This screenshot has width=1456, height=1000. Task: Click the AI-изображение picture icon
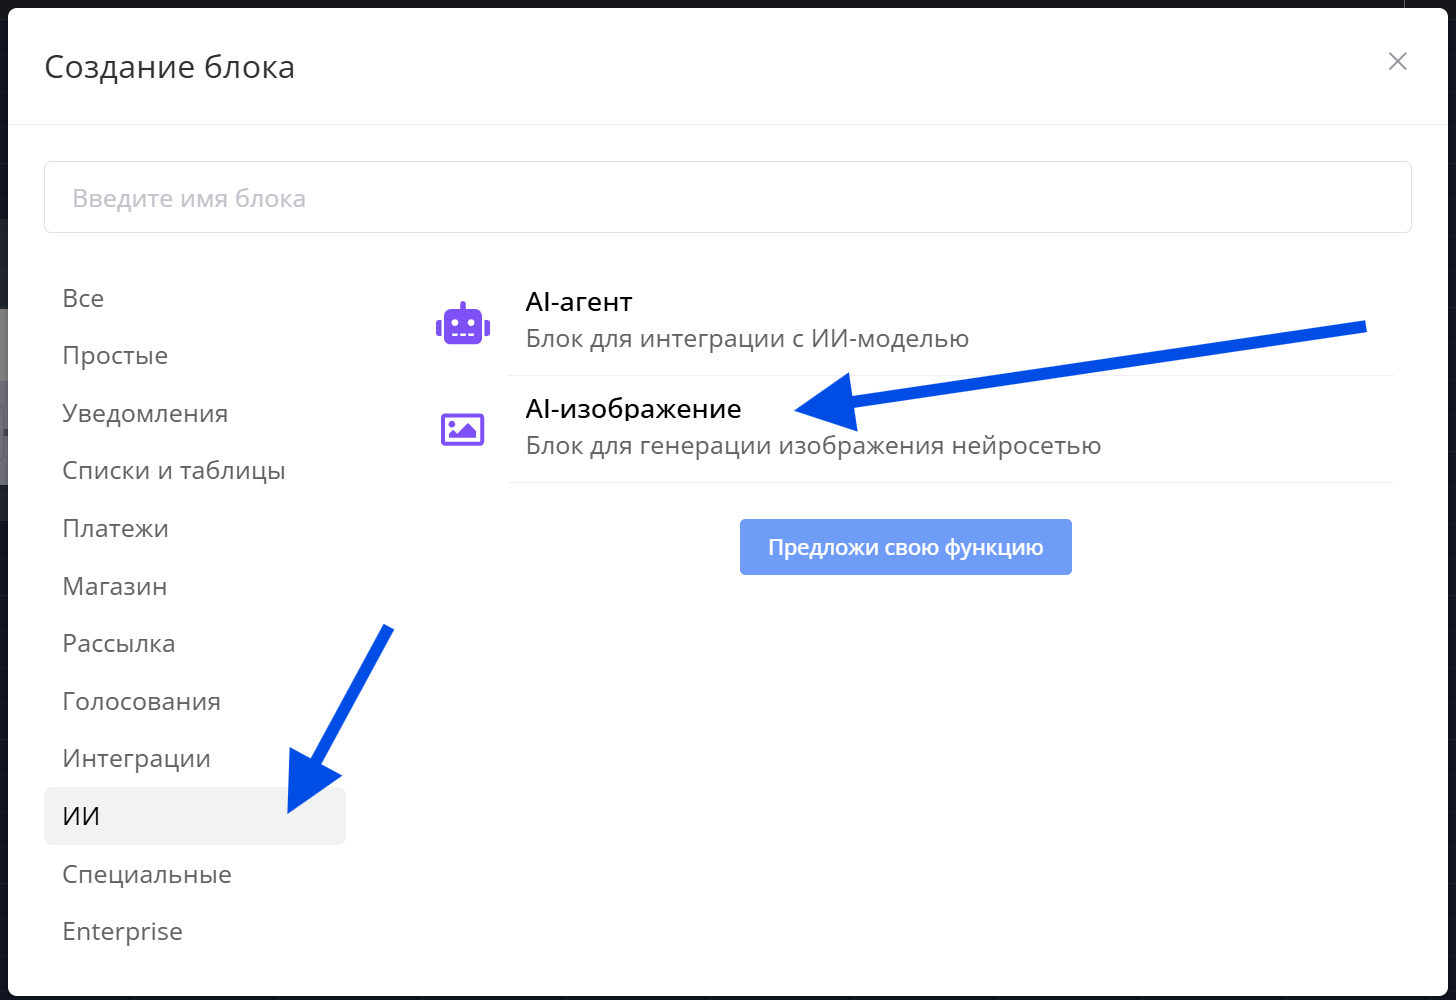[463, 429]
